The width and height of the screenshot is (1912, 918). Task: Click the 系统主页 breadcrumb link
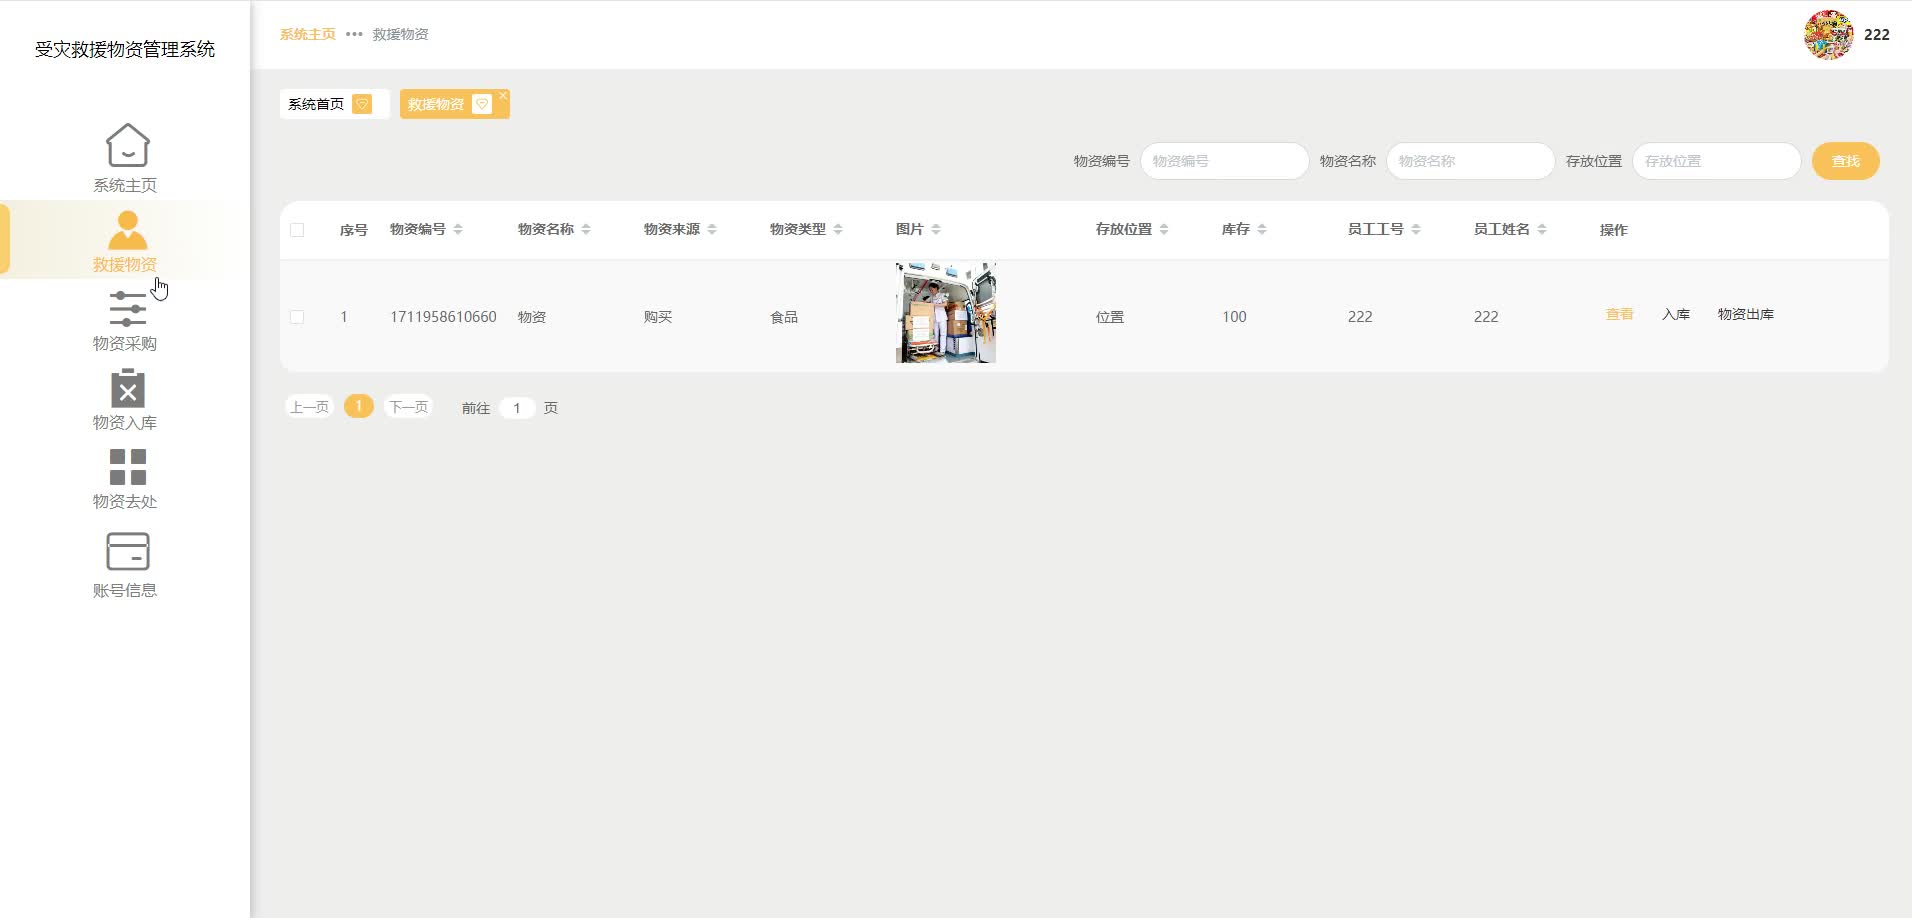pos(308,34)
